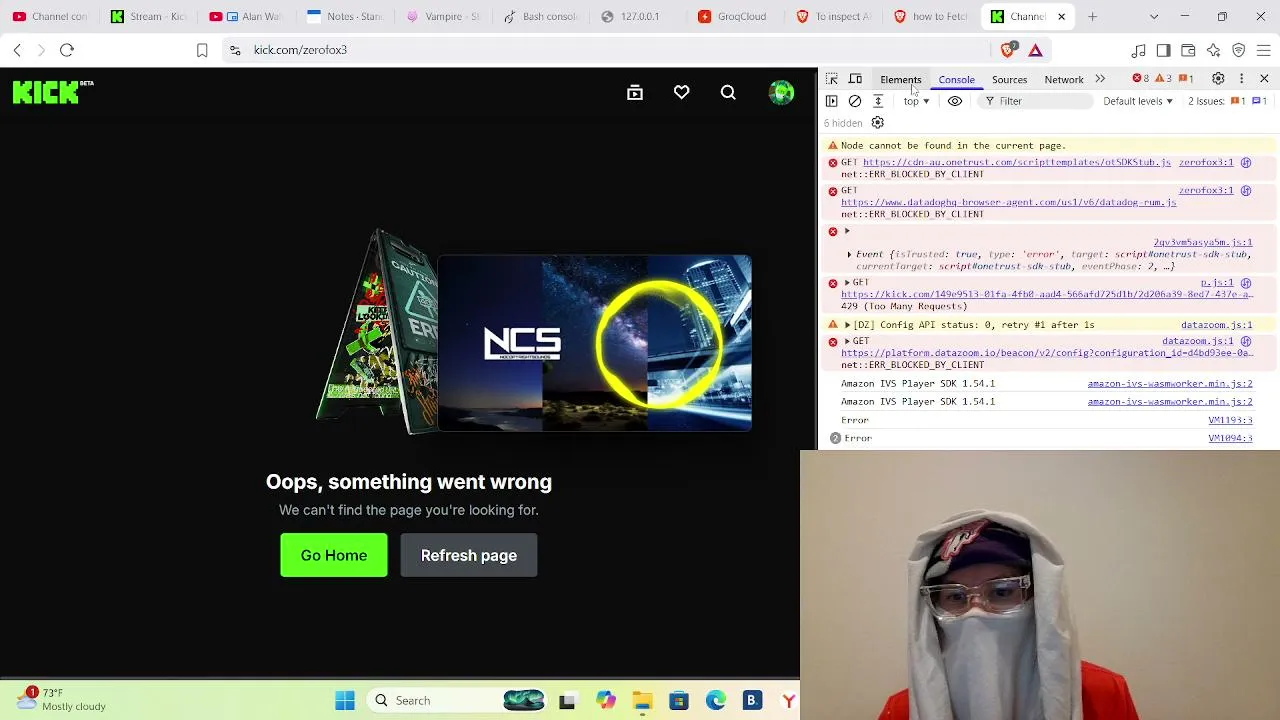
Task: Open the Brave Leo AI sparkle icon
Action: click(1214, 50)
